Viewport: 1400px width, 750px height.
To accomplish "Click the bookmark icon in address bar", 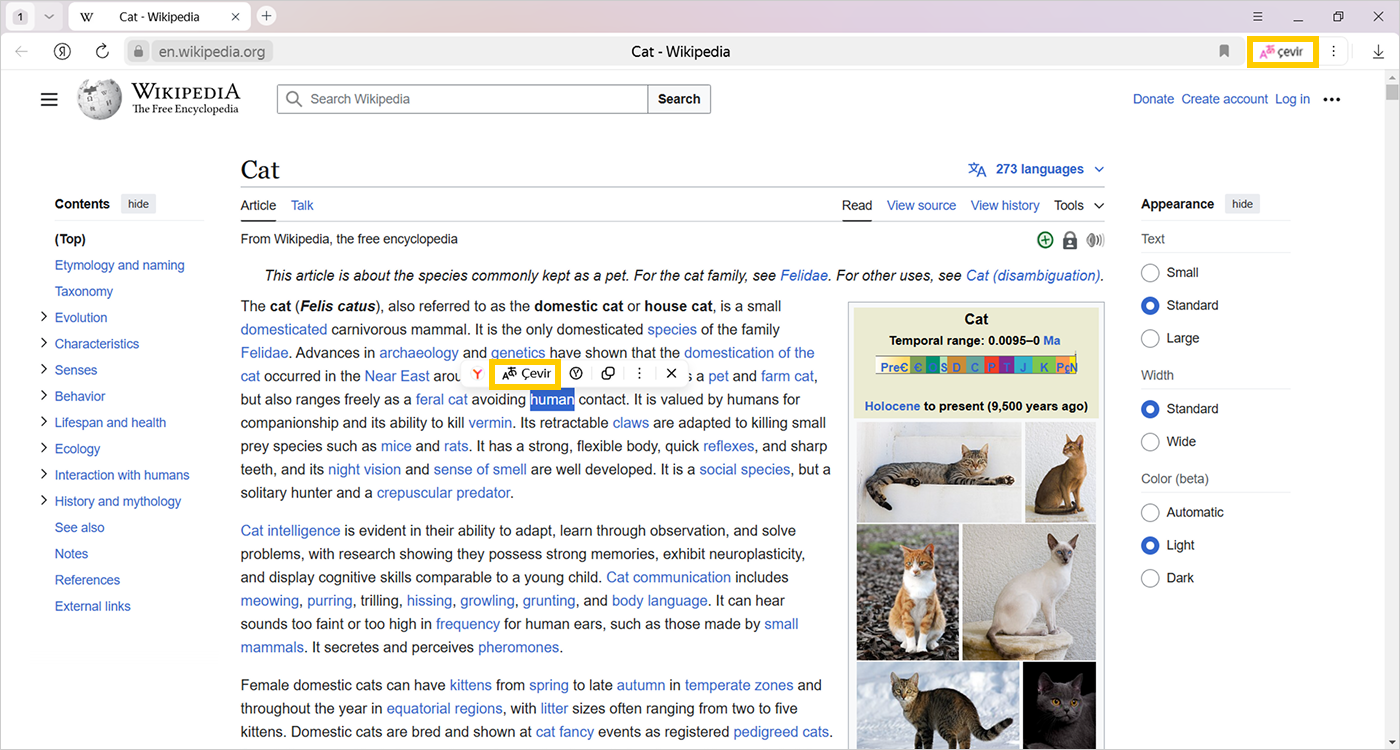I will point(1224,51).
